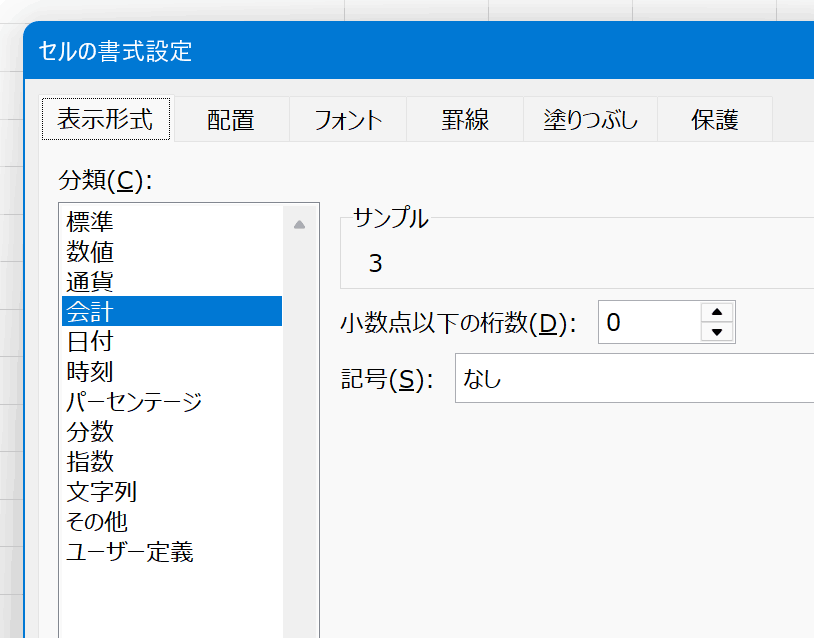Select the 罫線 tab
This screenshot has height=638, width=814.
click(465, 120)
